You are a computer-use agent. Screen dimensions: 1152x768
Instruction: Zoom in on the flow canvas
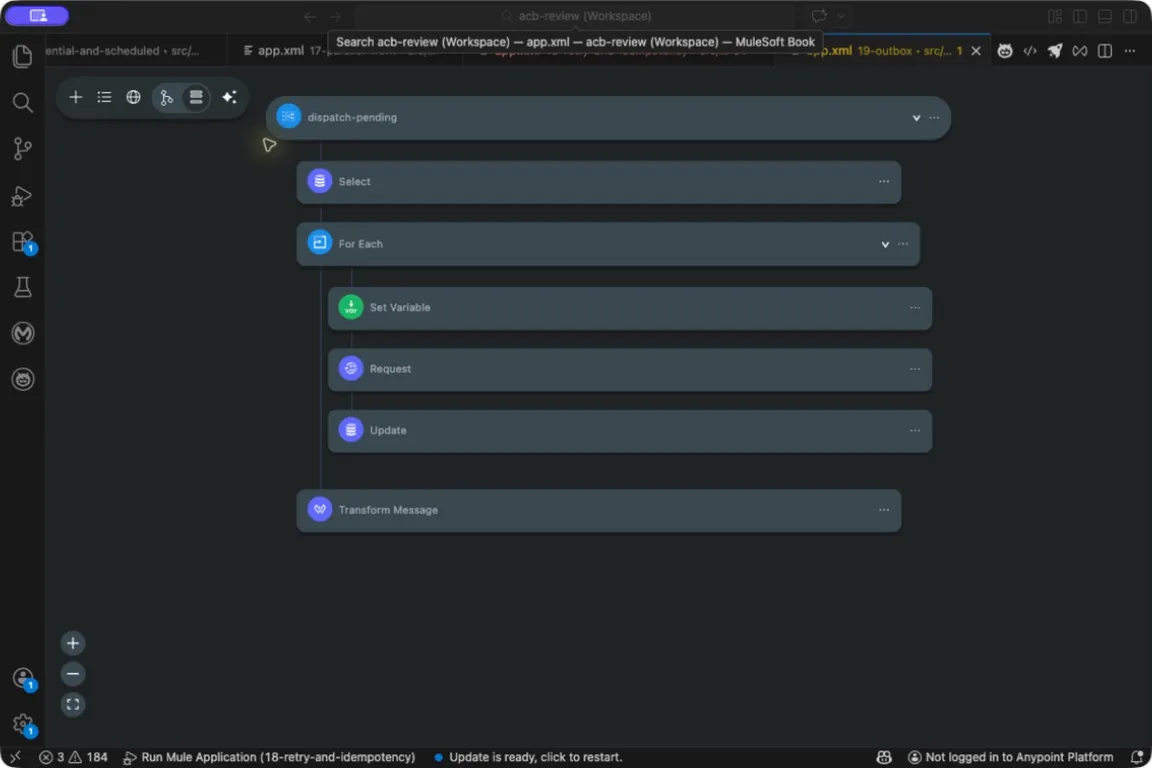tap(73, 644)
